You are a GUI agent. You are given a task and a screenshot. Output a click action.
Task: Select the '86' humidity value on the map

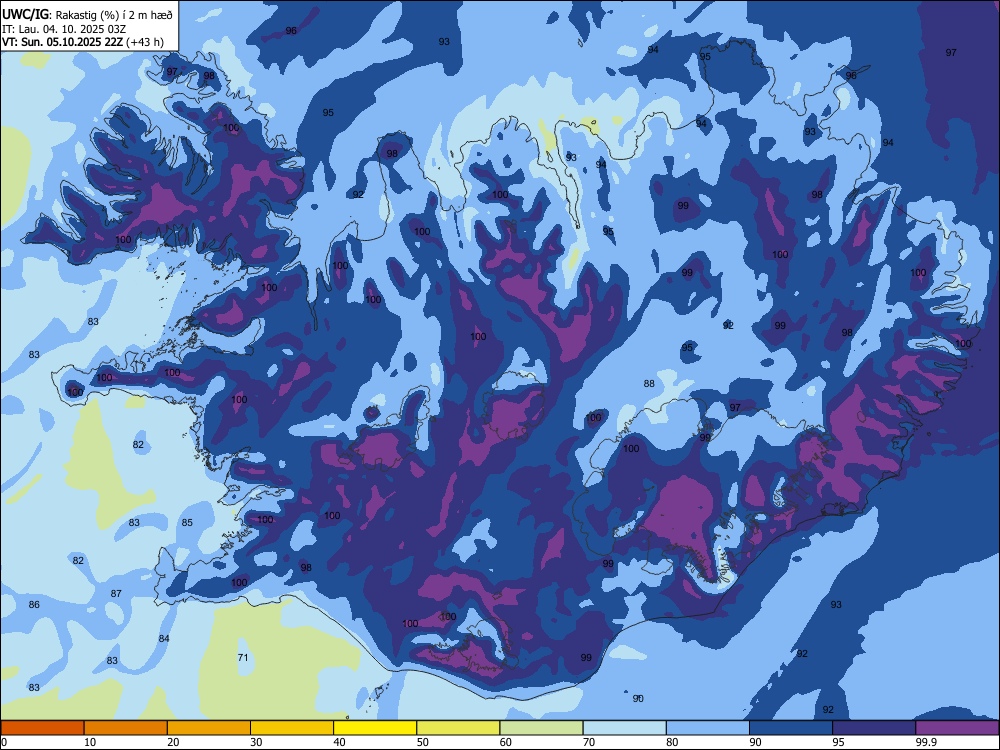click(x=34, y=604)
